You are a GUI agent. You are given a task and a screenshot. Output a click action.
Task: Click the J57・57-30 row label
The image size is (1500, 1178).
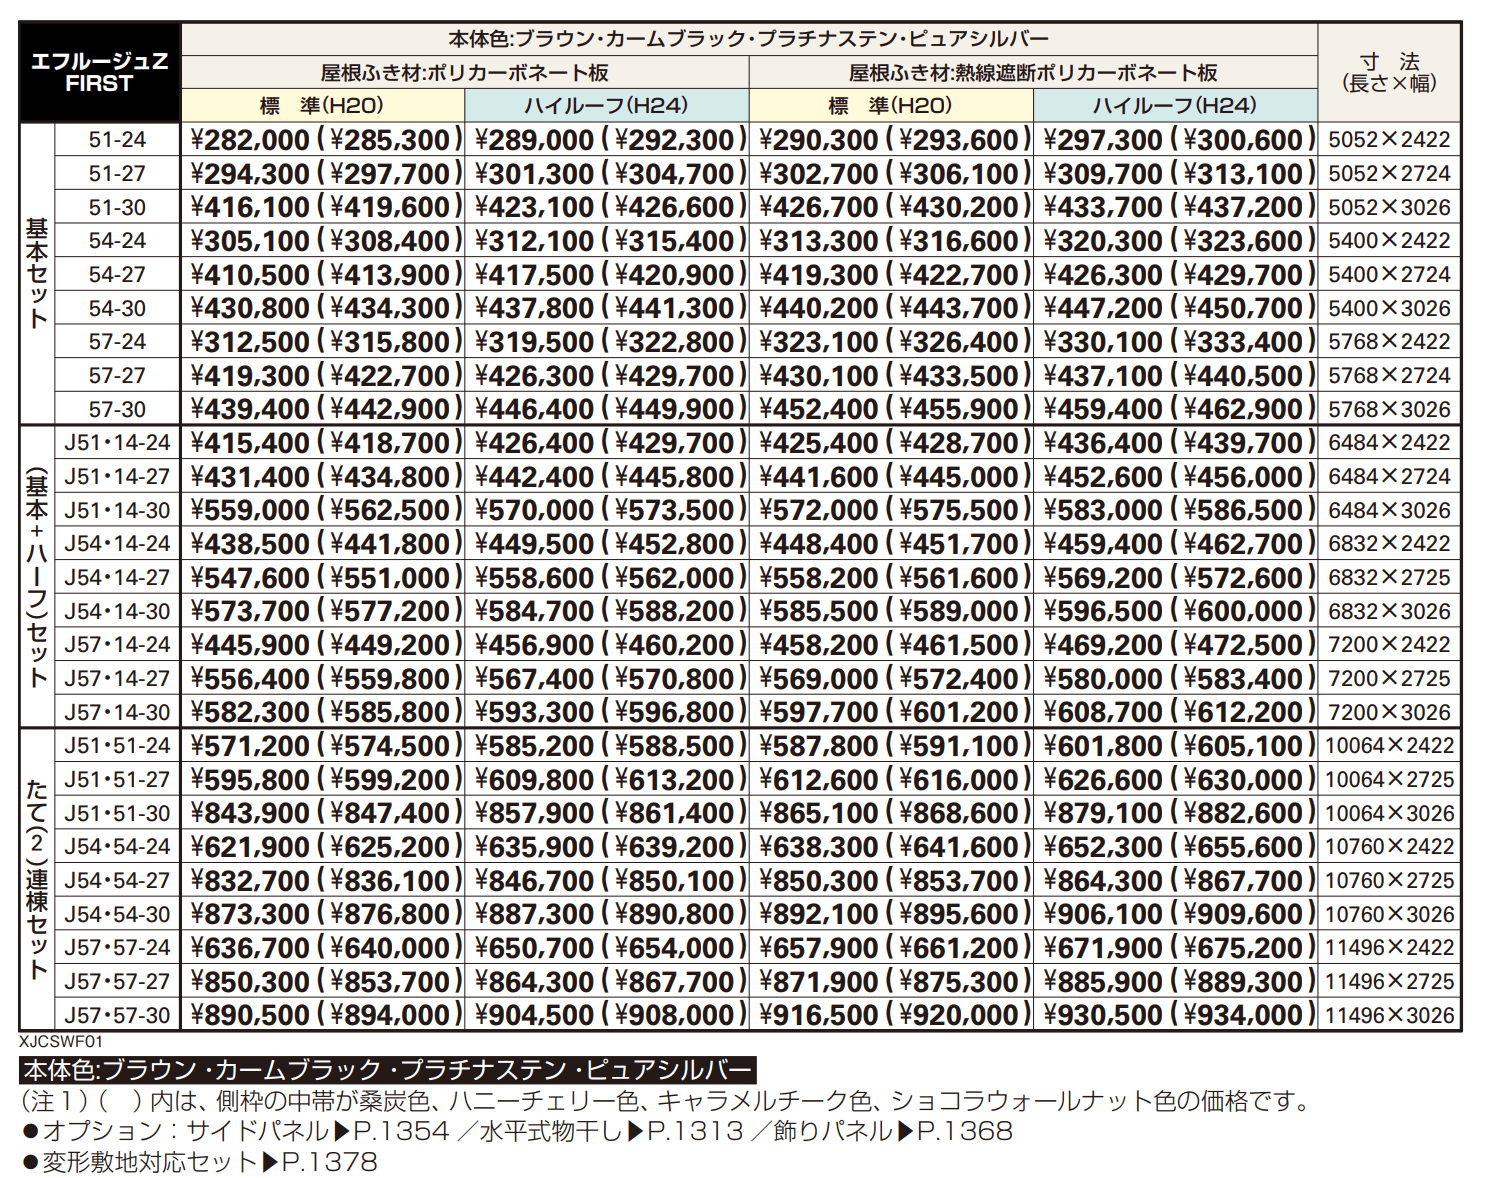coord(117,1014)
